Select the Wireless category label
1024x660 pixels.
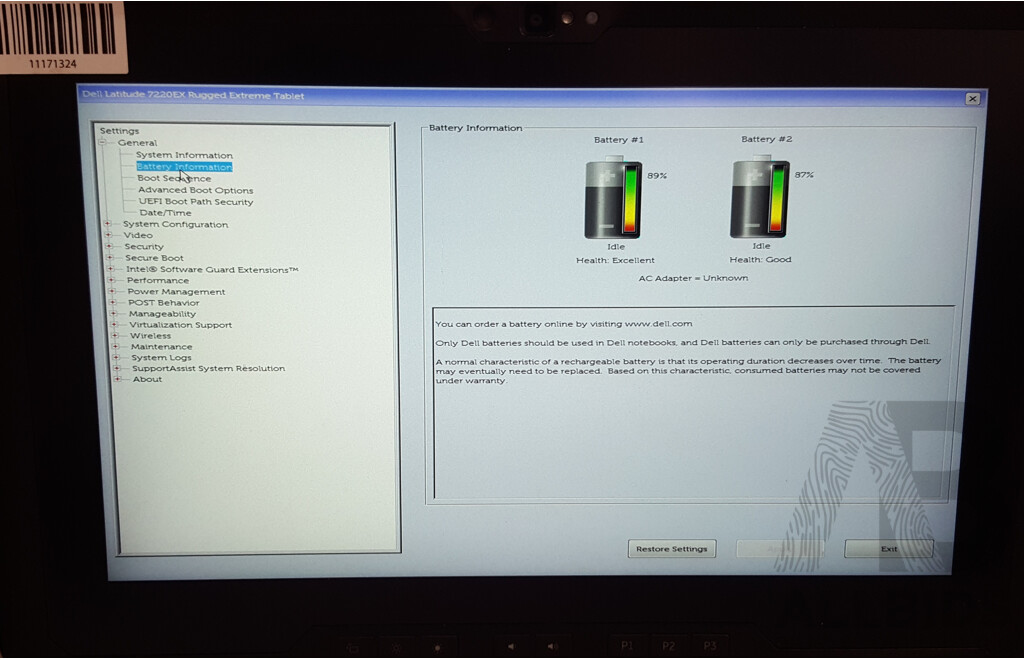[x=150, y=336]
